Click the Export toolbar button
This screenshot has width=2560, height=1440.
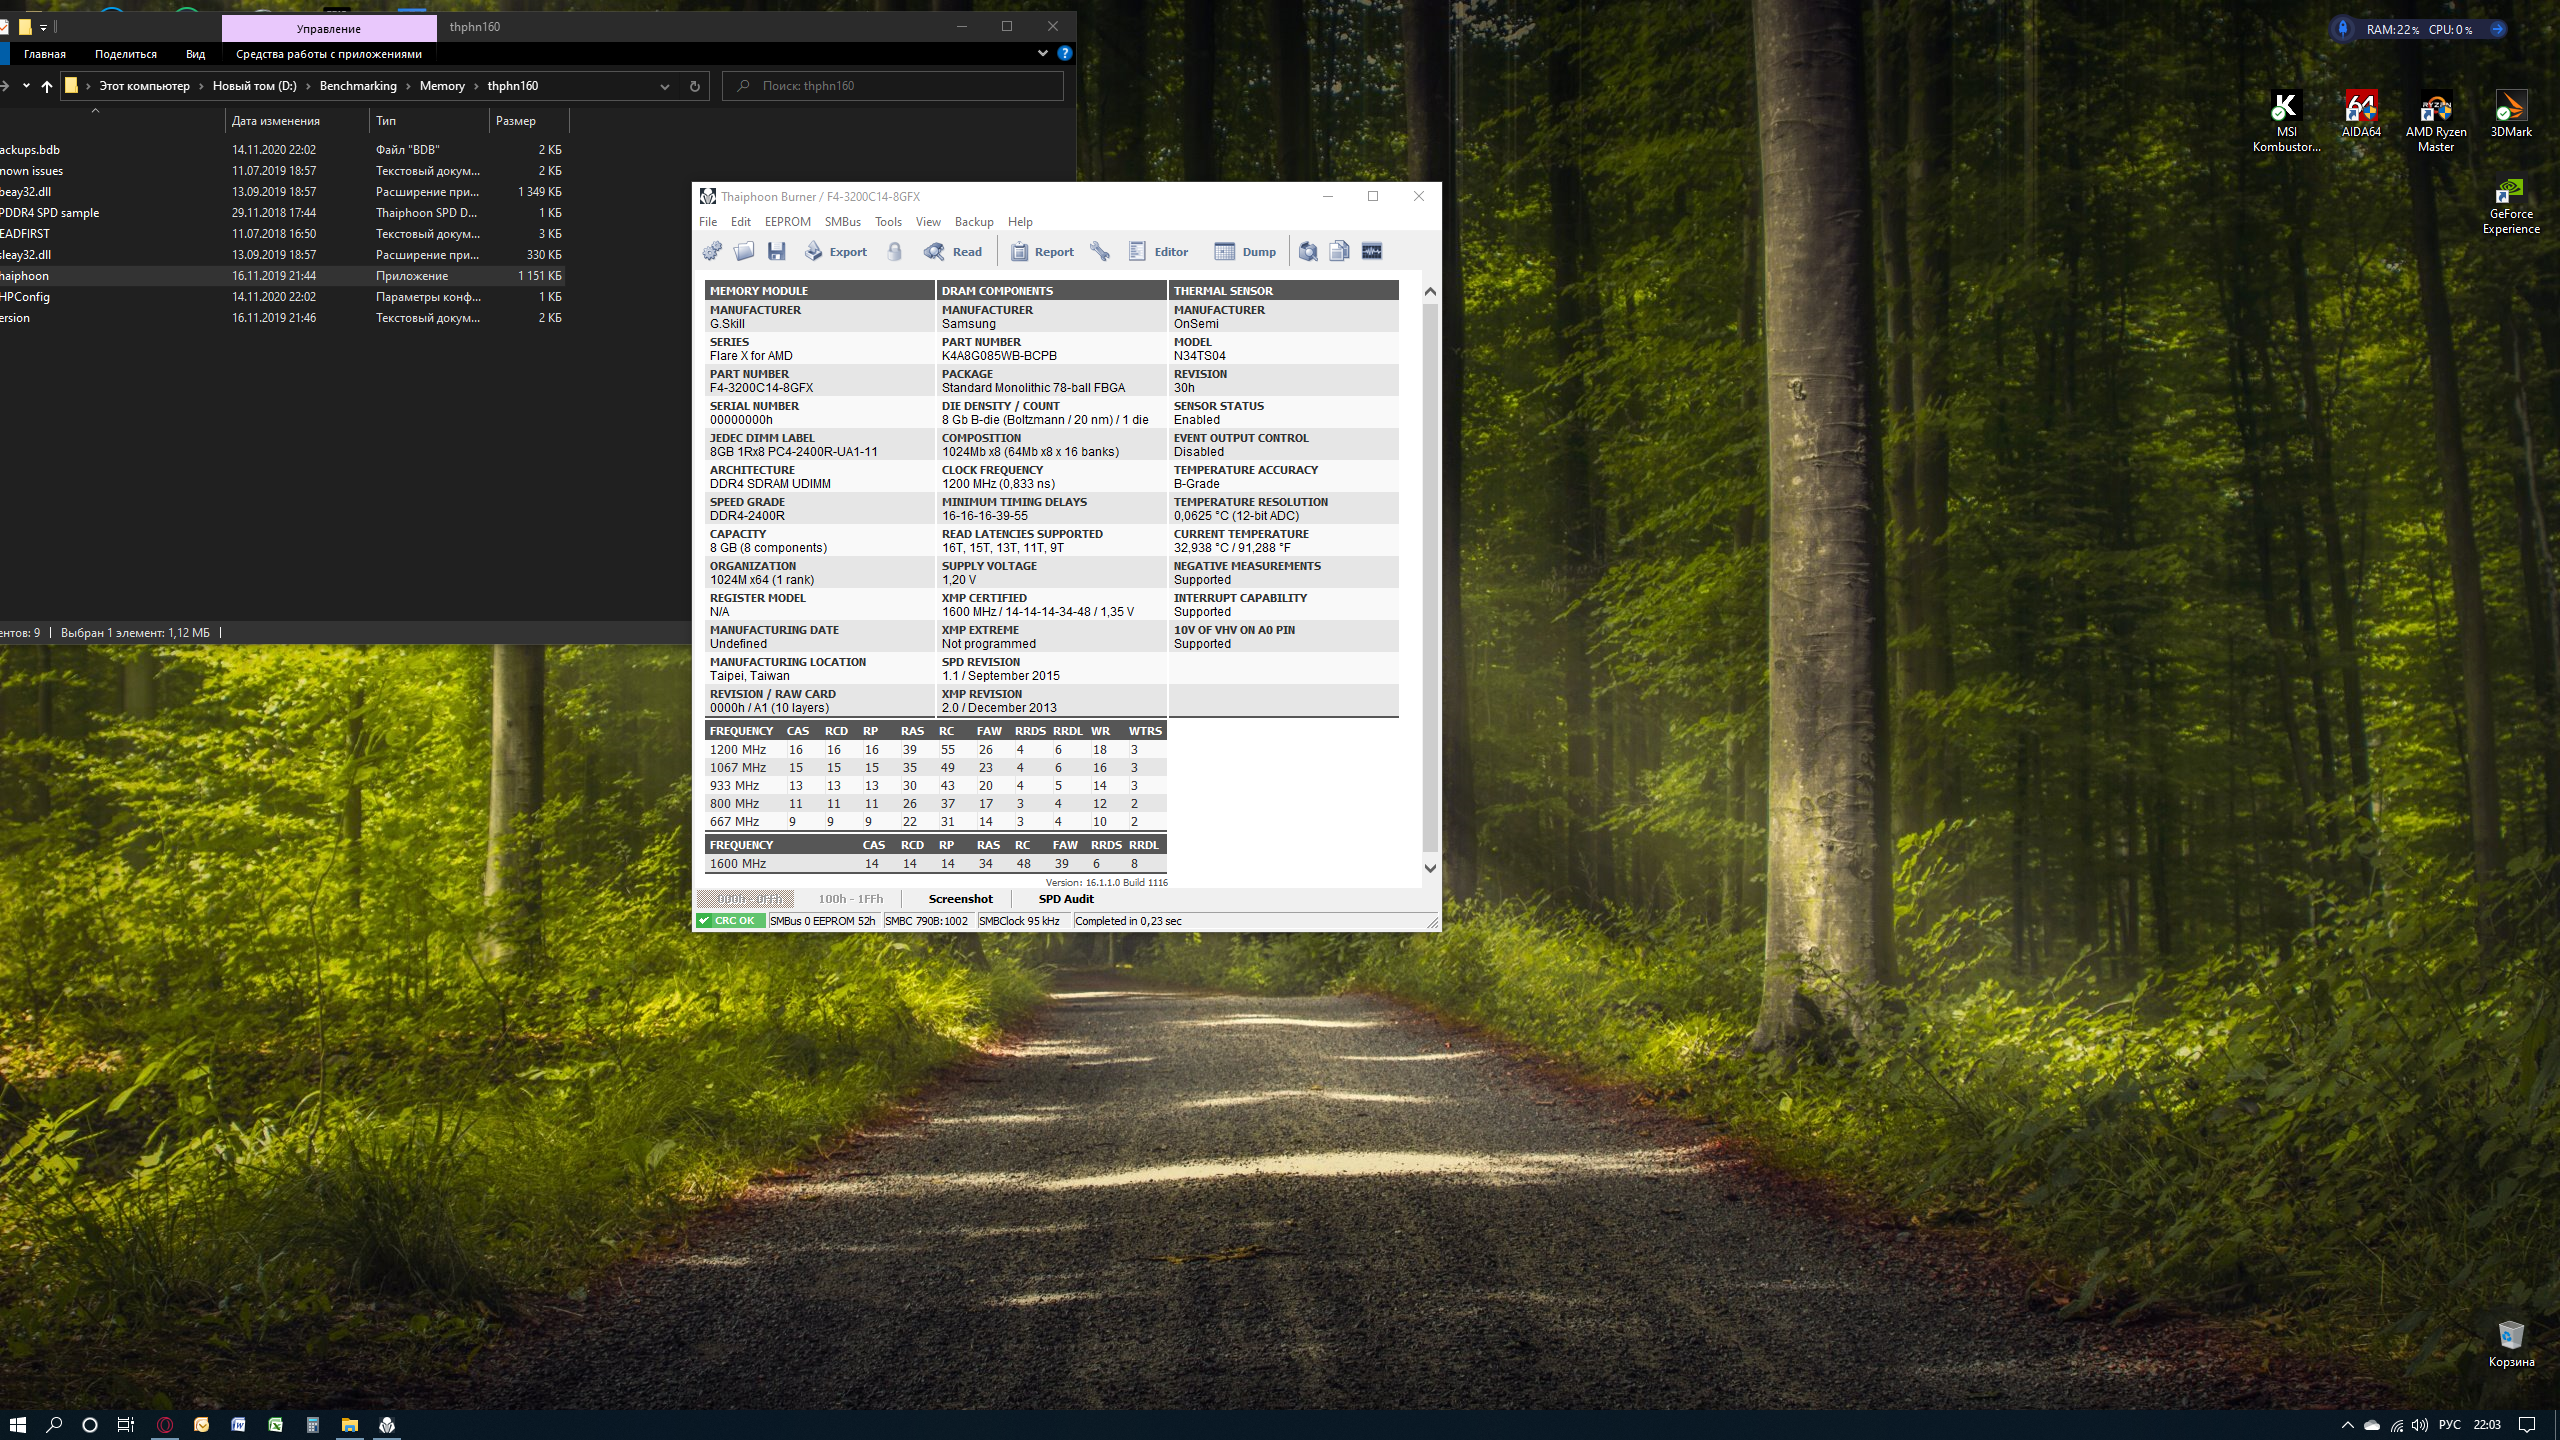(x=836, y=252)
